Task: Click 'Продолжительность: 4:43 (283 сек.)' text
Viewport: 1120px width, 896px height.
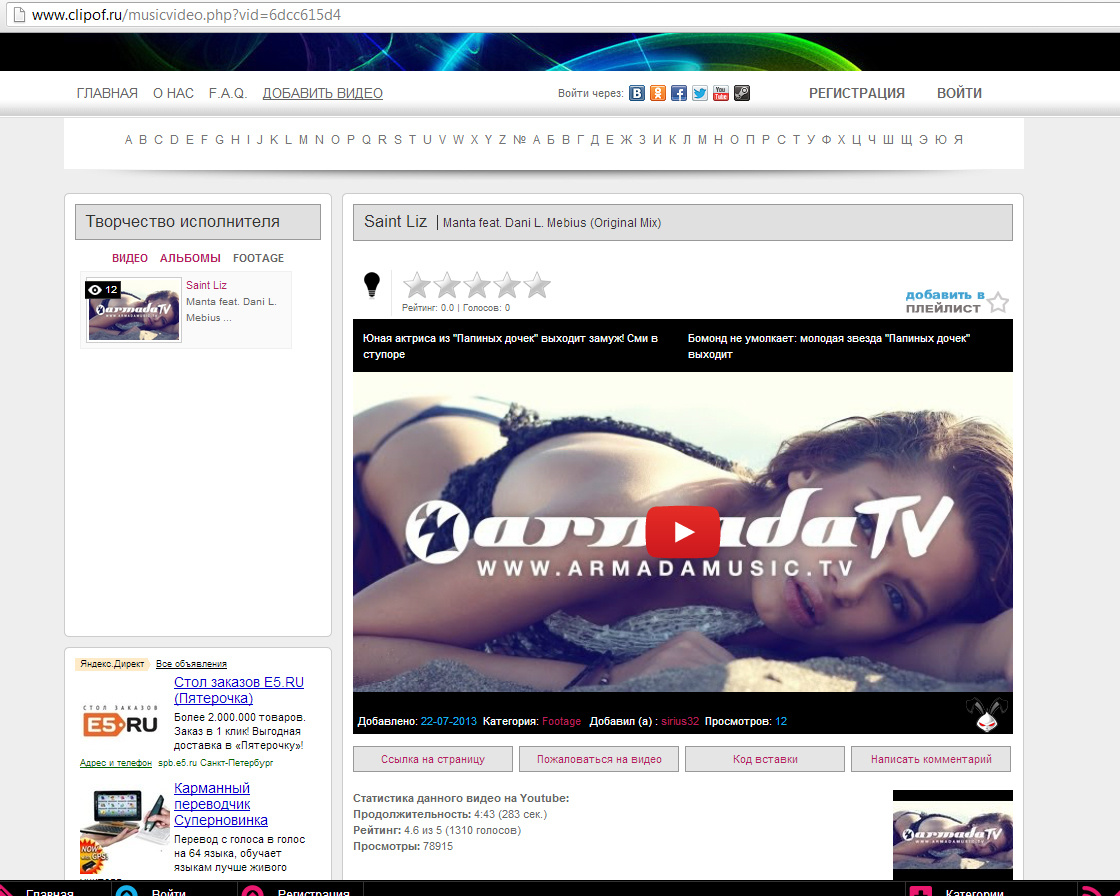Action: point(450,815)
